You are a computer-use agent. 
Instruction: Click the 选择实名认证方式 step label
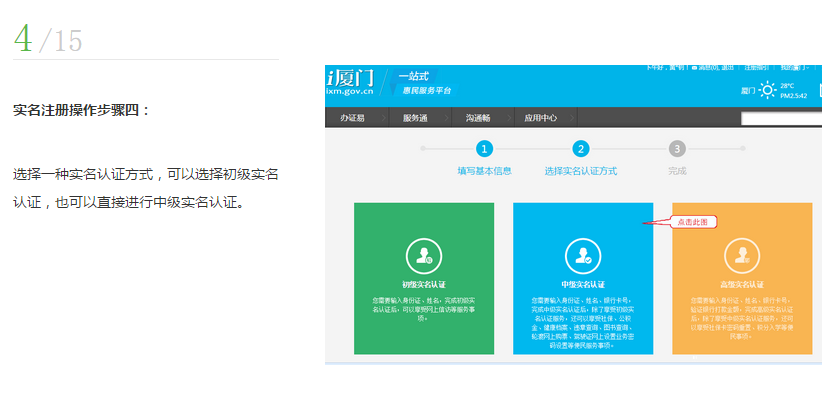[581, 171]
